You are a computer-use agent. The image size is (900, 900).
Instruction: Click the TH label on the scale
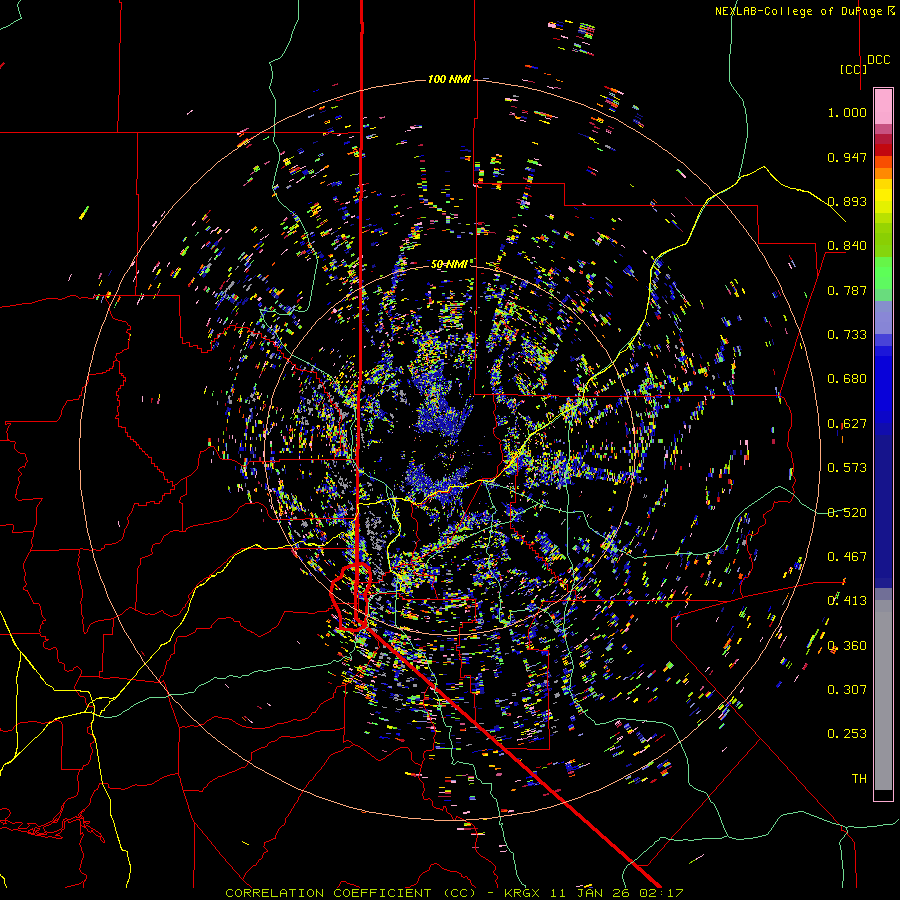859,779
